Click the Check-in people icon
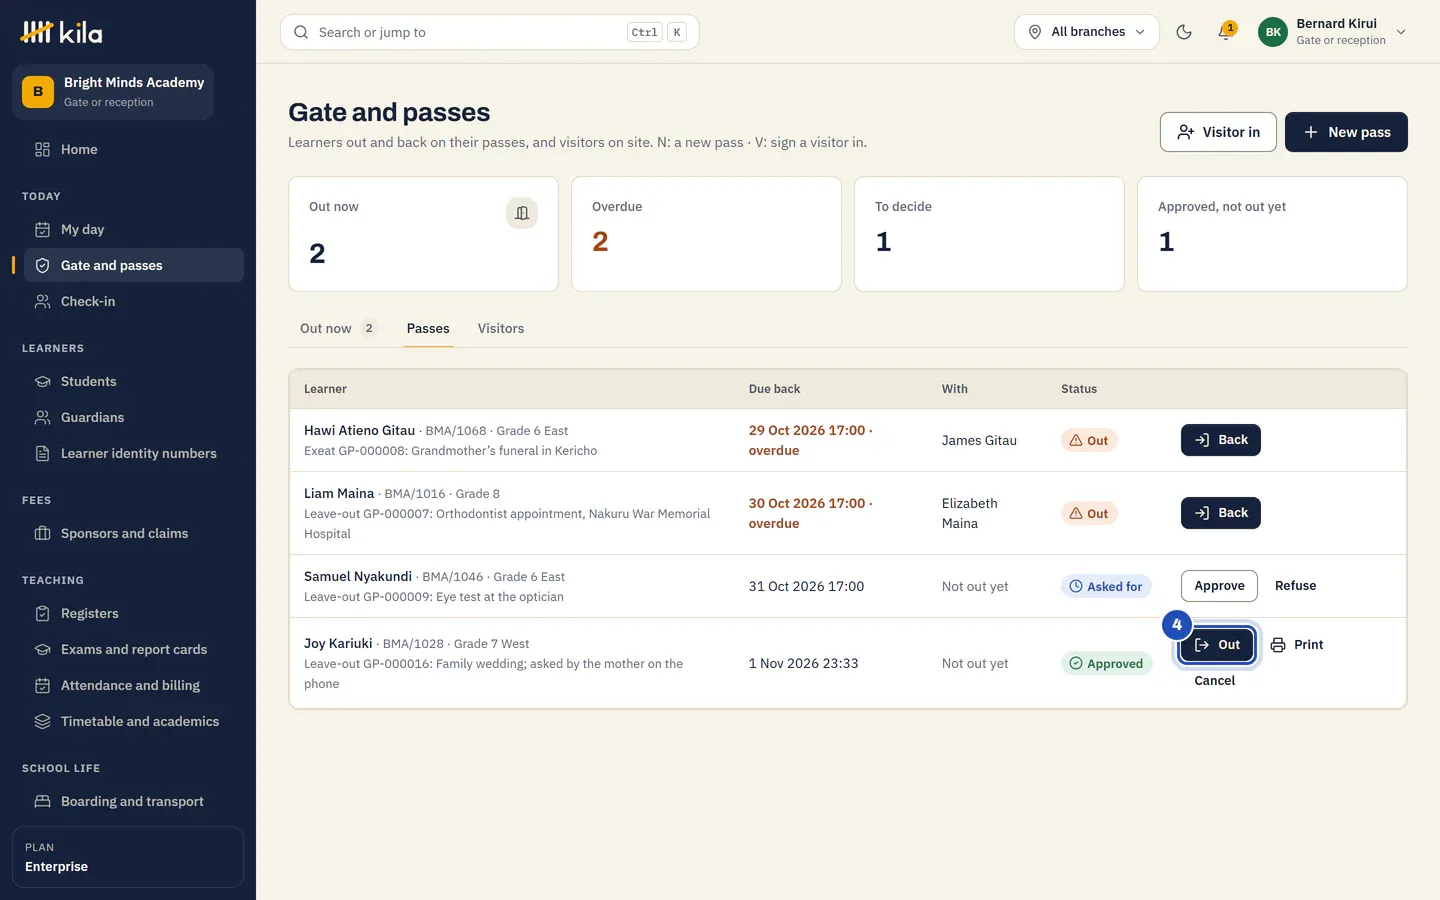Image resolution: width=1440 pixels, height=900 pixels. (x=42, y=301)
